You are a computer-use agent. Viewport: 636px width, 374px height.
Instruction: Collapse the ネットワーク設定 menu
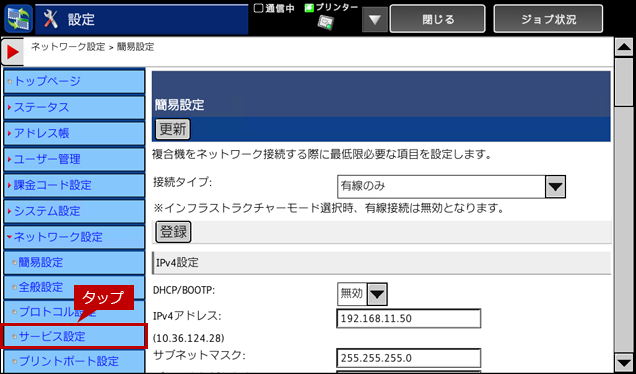[x=74, y=237]
